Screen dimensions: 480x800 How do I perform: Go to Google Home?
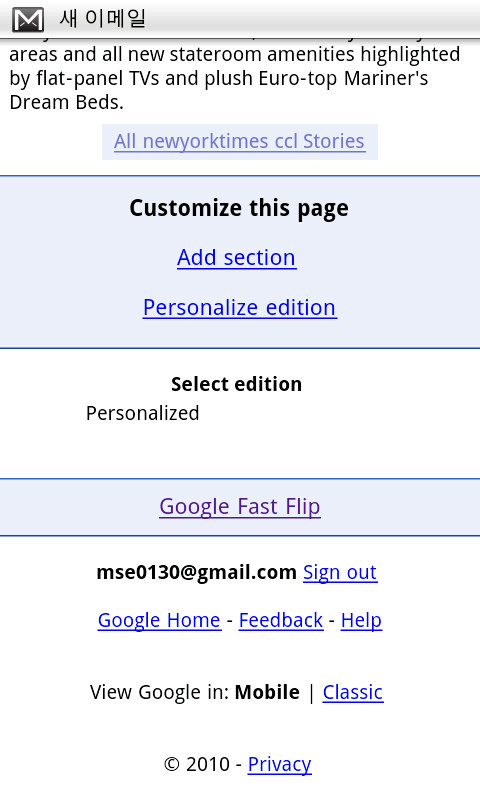point(159,620)
